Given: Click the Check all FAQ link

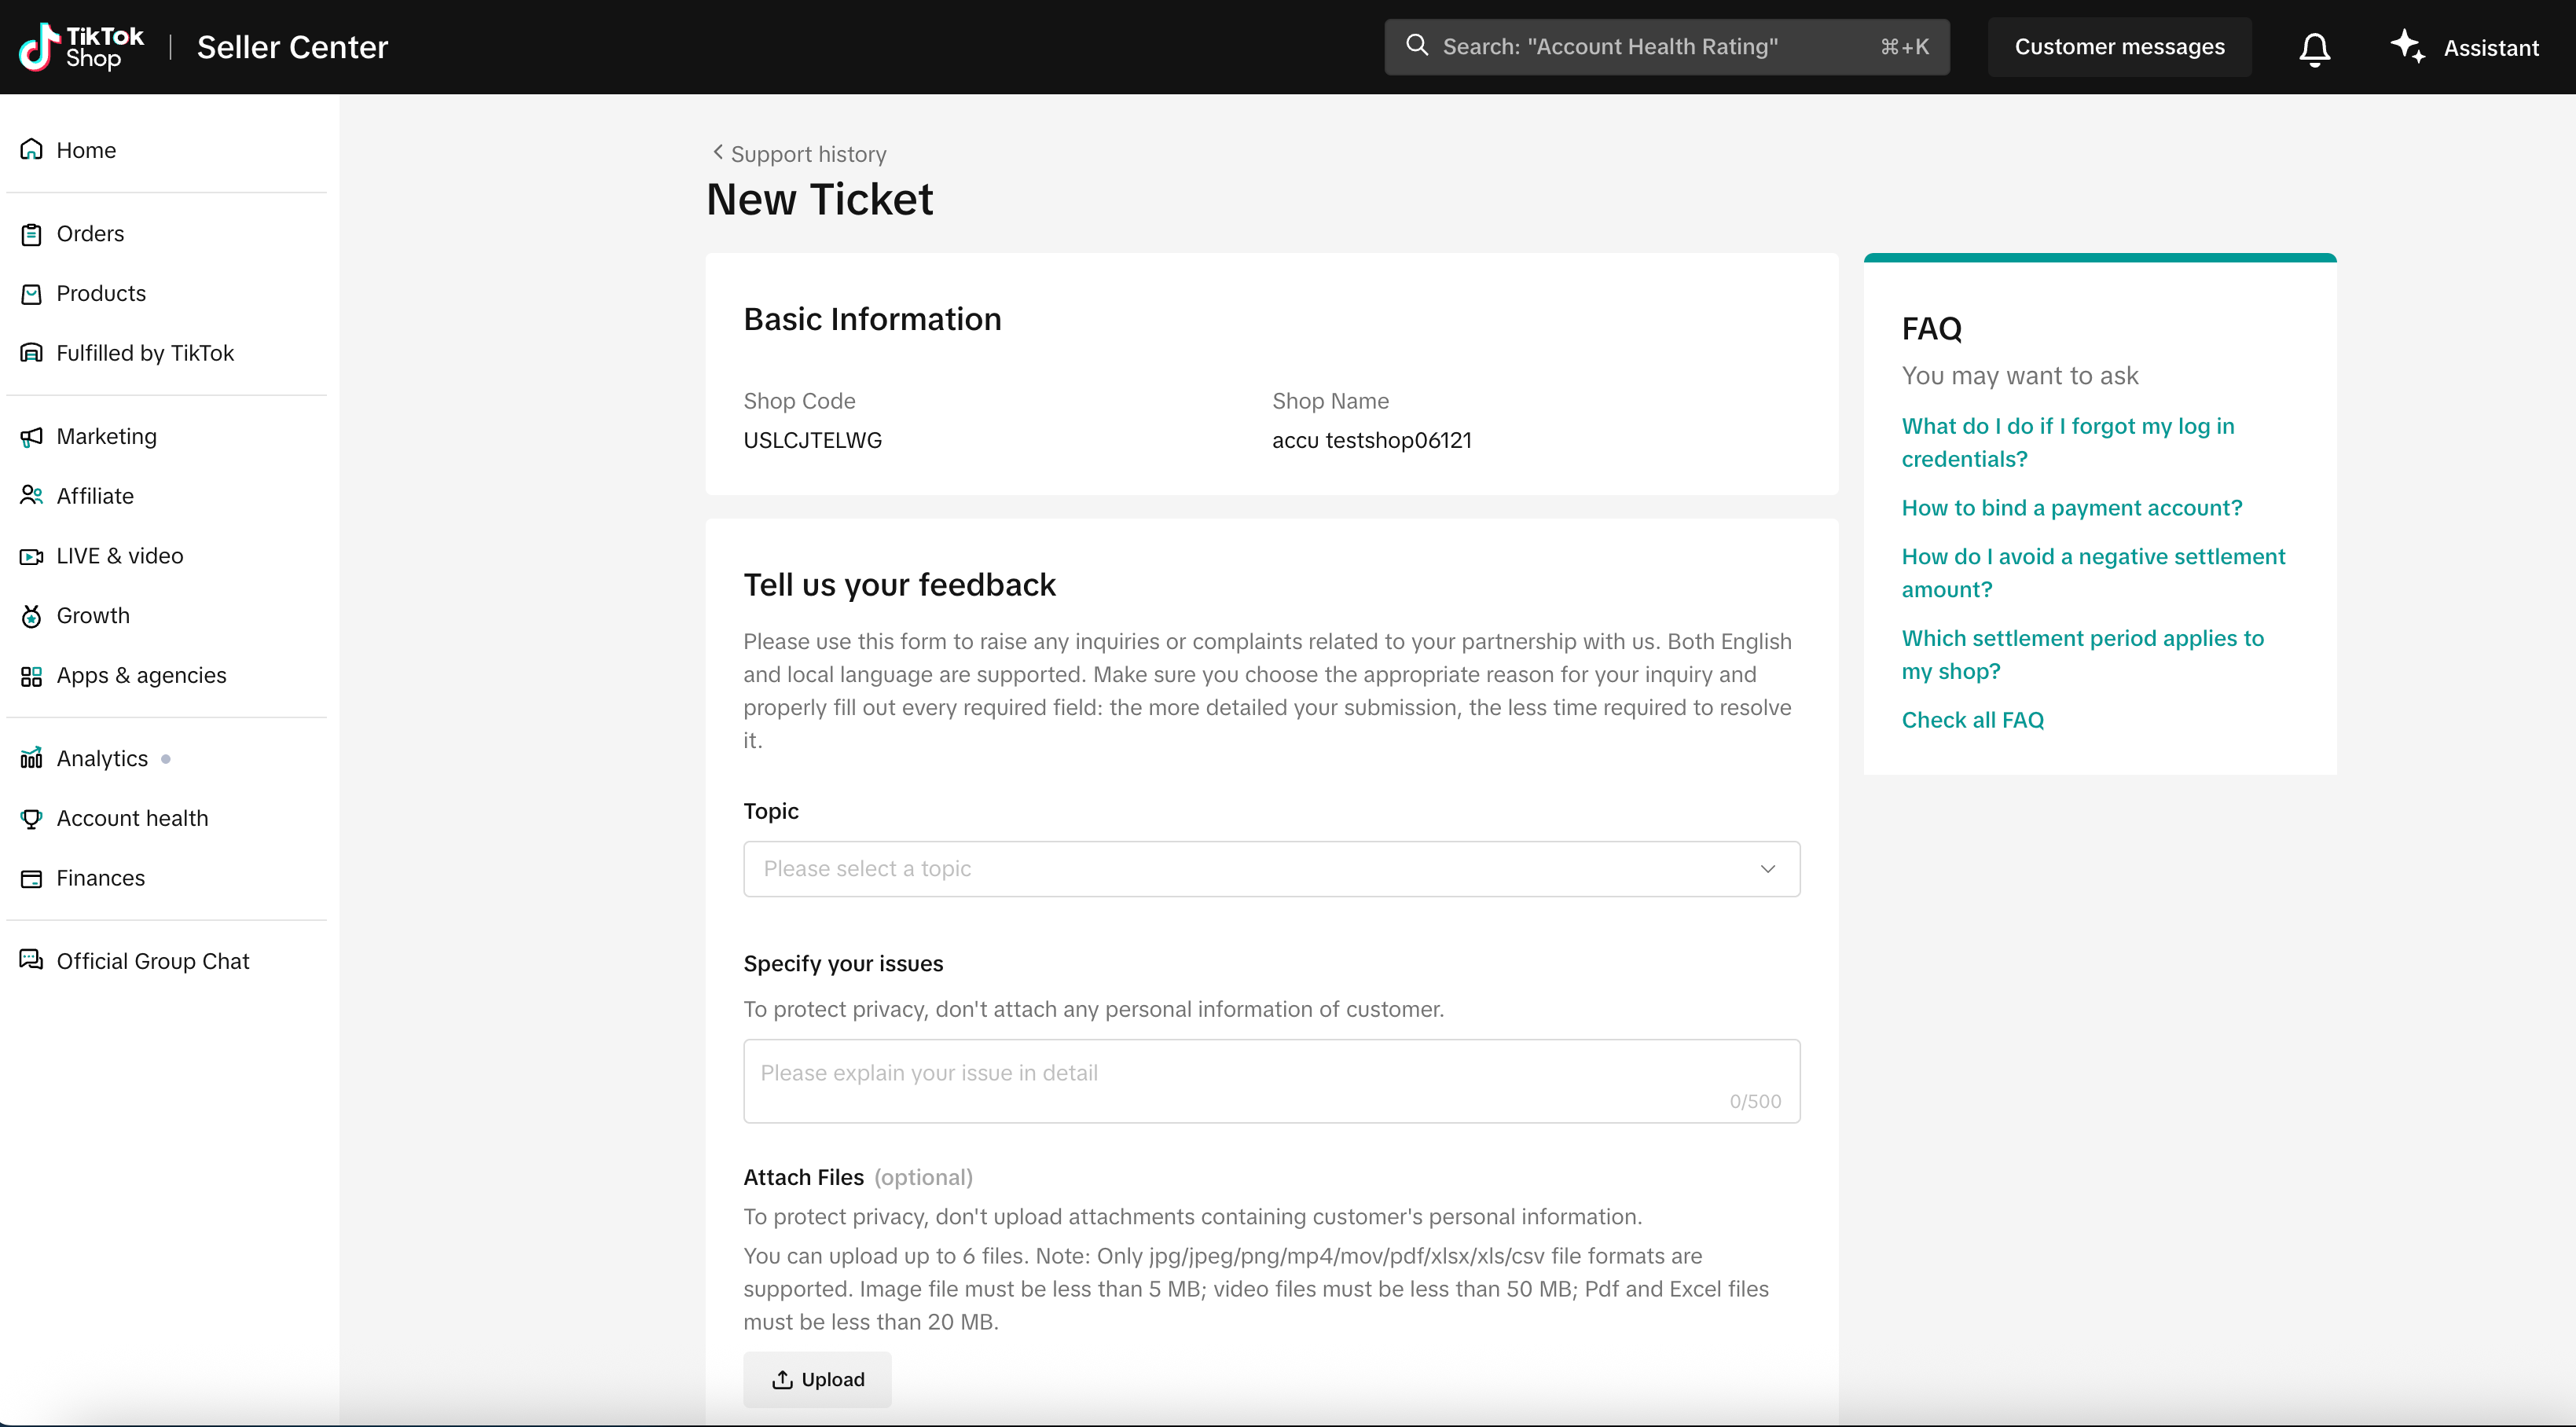Looking at the screenshot, I should point(1972,720).
